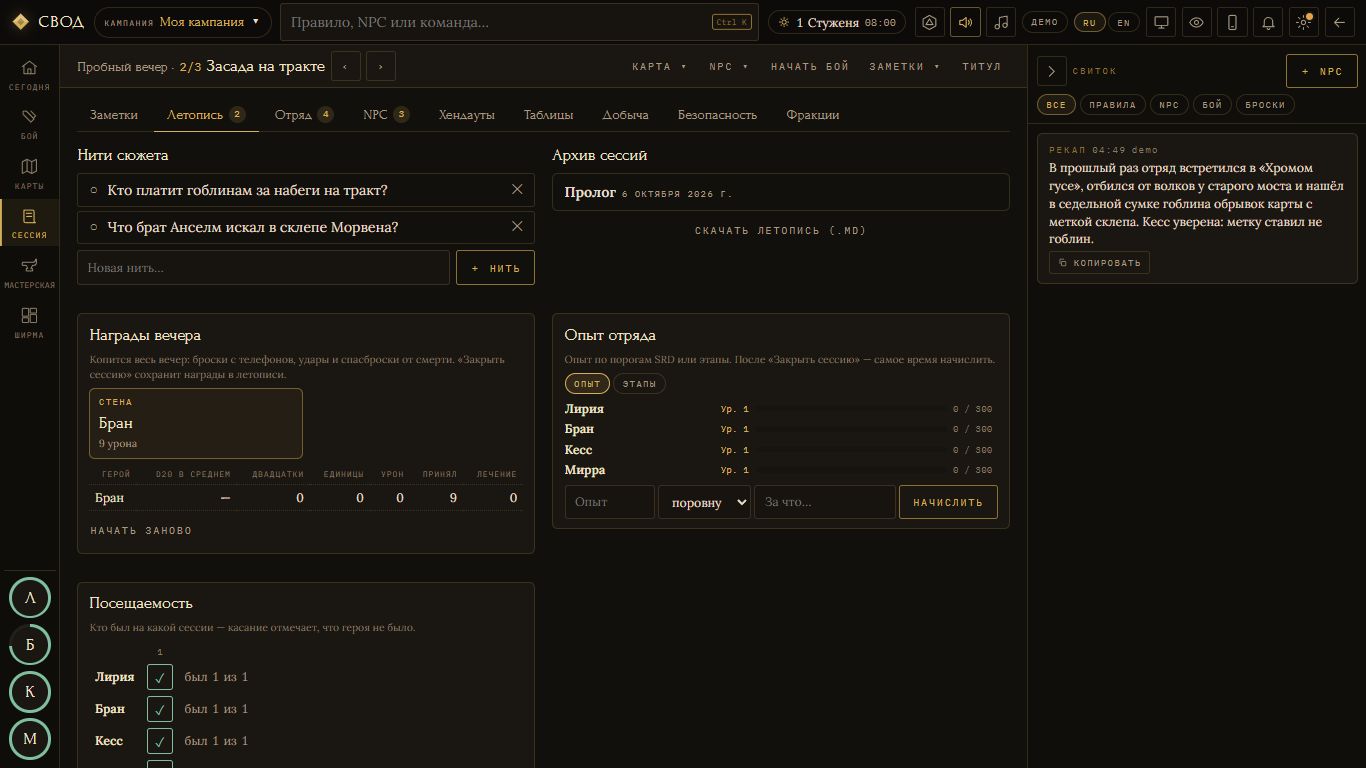The width and height of the screenshot is (1366, 768).
Task: Click the dice roller icon
Action: tap(929, 22)
